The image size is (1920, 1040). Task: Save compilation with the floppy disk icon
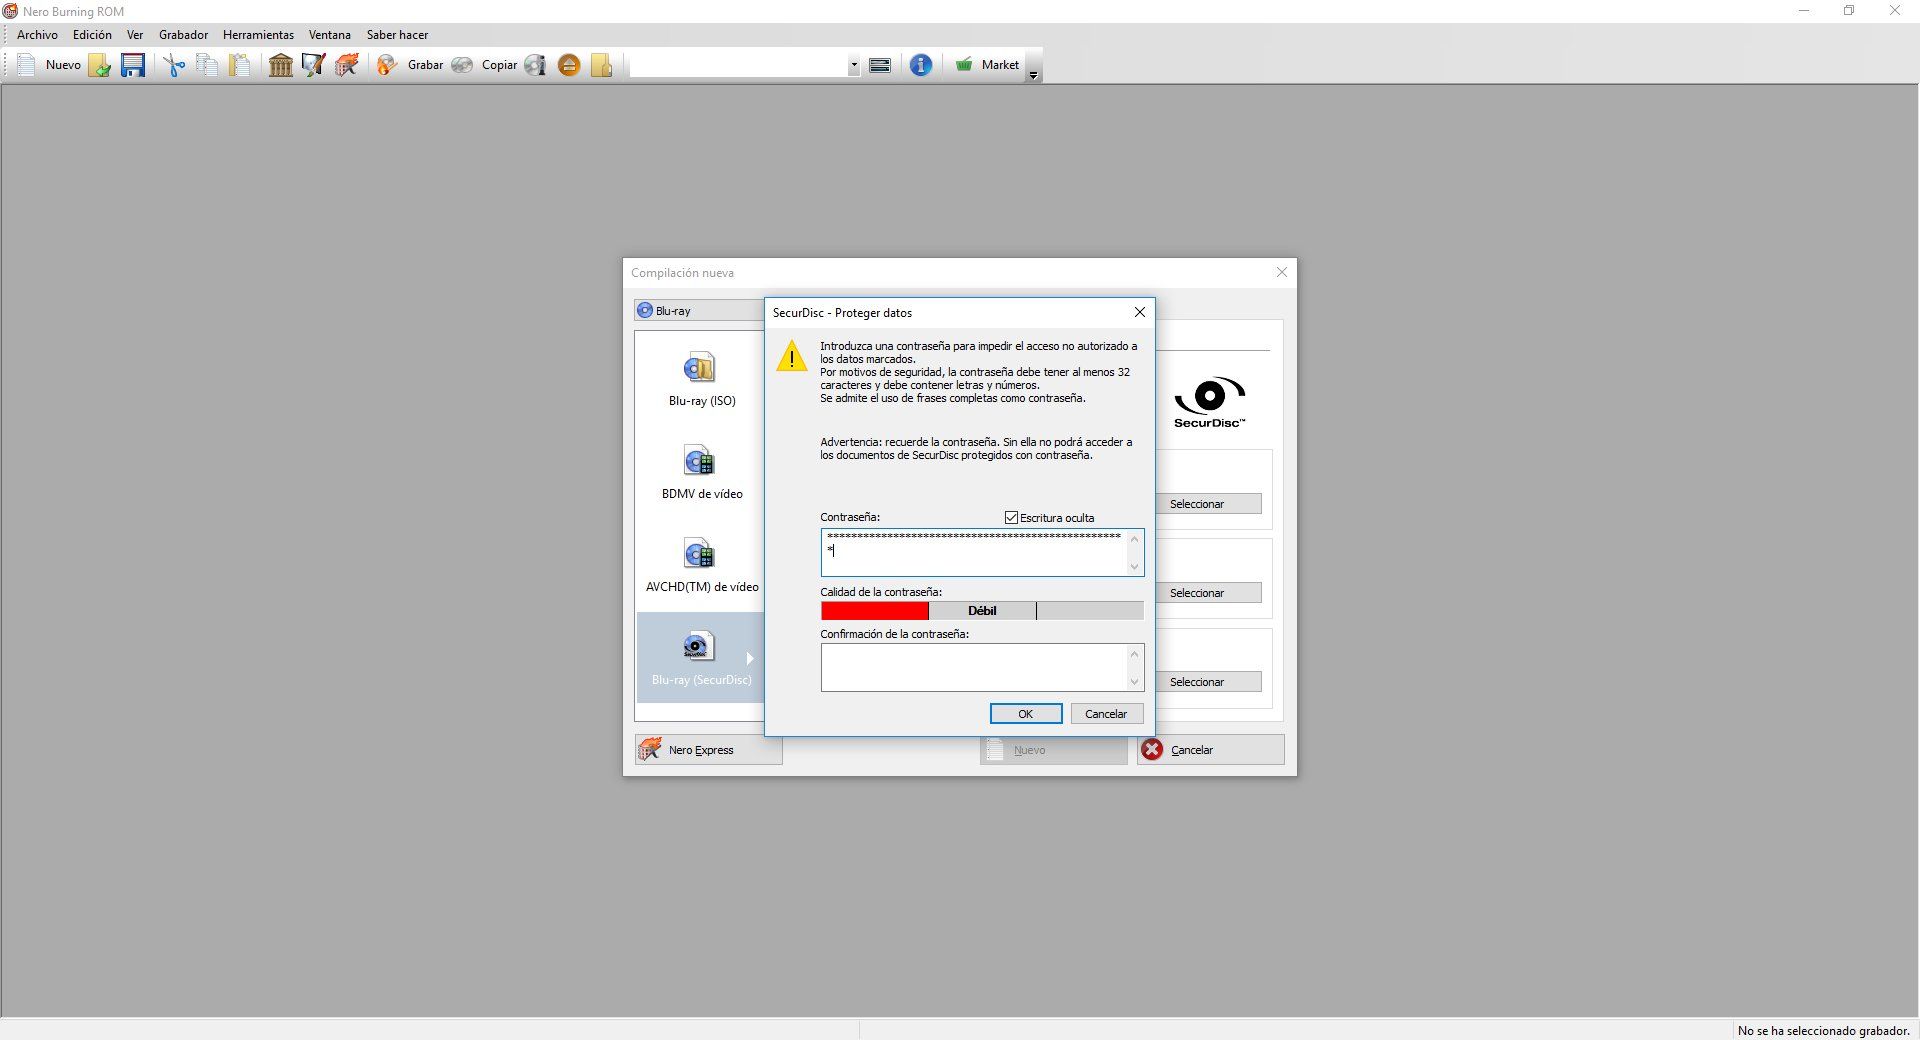pos(133,65)
